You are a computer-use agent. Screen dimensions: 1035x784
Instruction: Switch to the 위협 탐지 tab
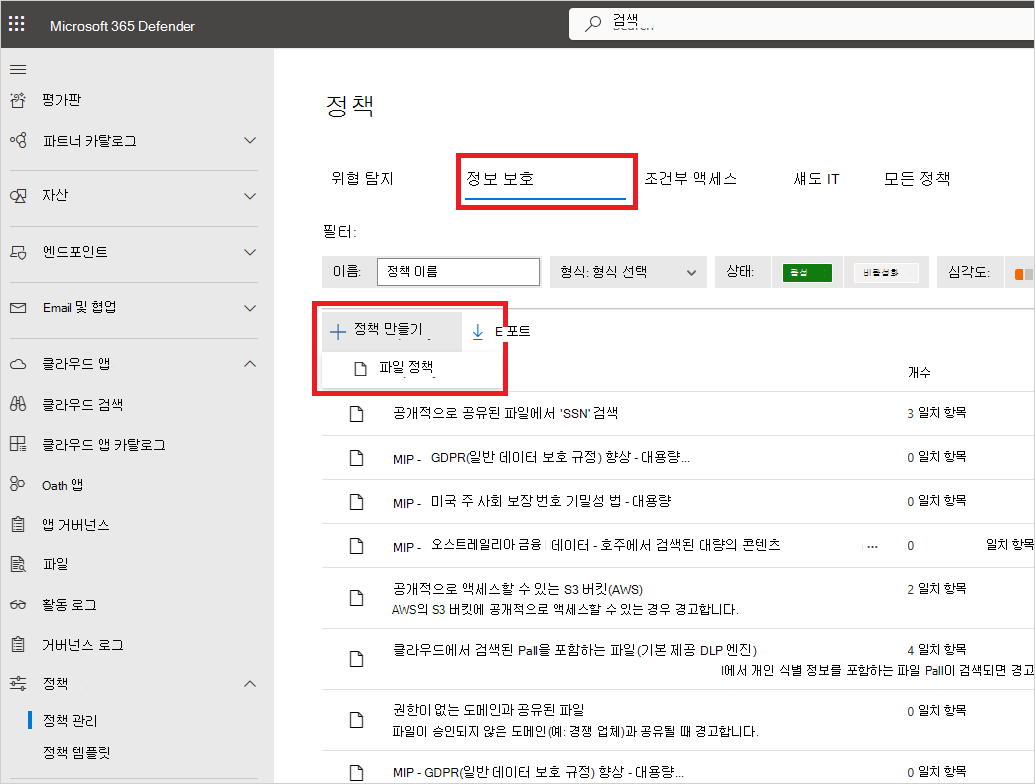tap(362, 179)
